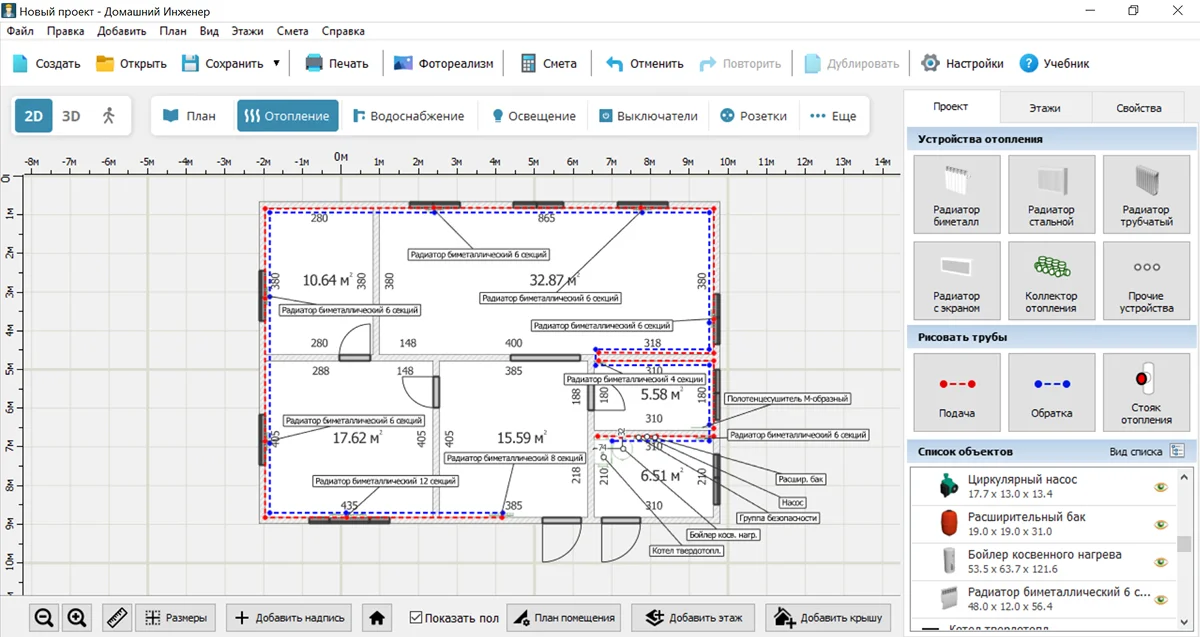Hide the Циркулярный насос object

[1160, 487]
